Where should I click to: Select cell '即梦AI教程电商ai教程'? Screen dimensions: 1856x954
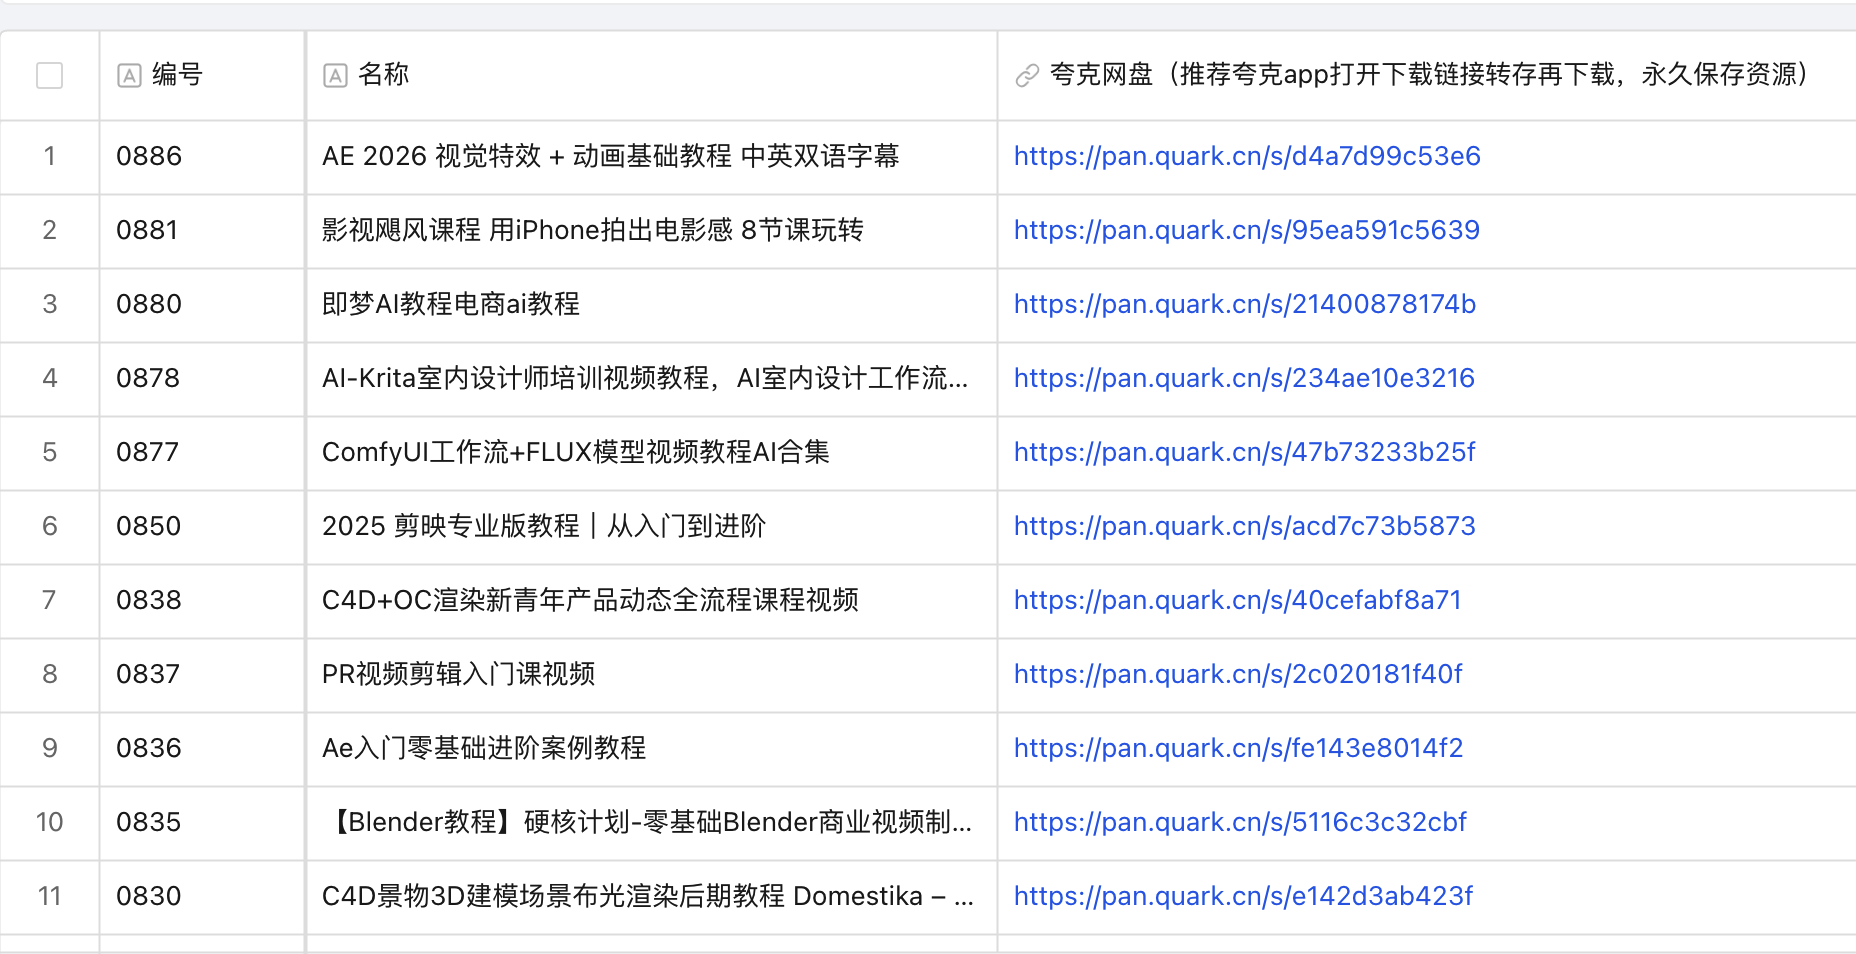[651, 305]
